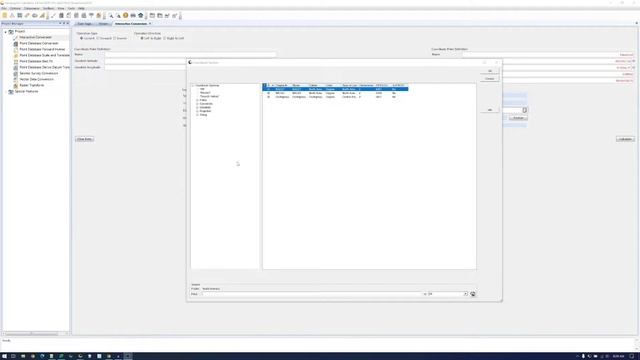Open the Options menu
This screenshot has width=640, height=360.
(x=15, y=8)
